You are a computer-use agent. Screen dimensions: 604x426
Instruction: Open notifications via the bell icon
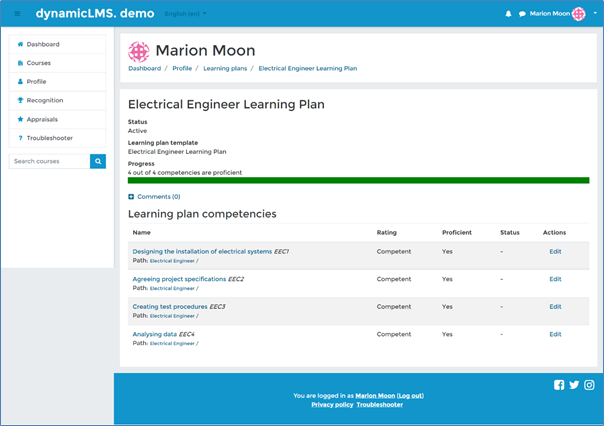508,14
